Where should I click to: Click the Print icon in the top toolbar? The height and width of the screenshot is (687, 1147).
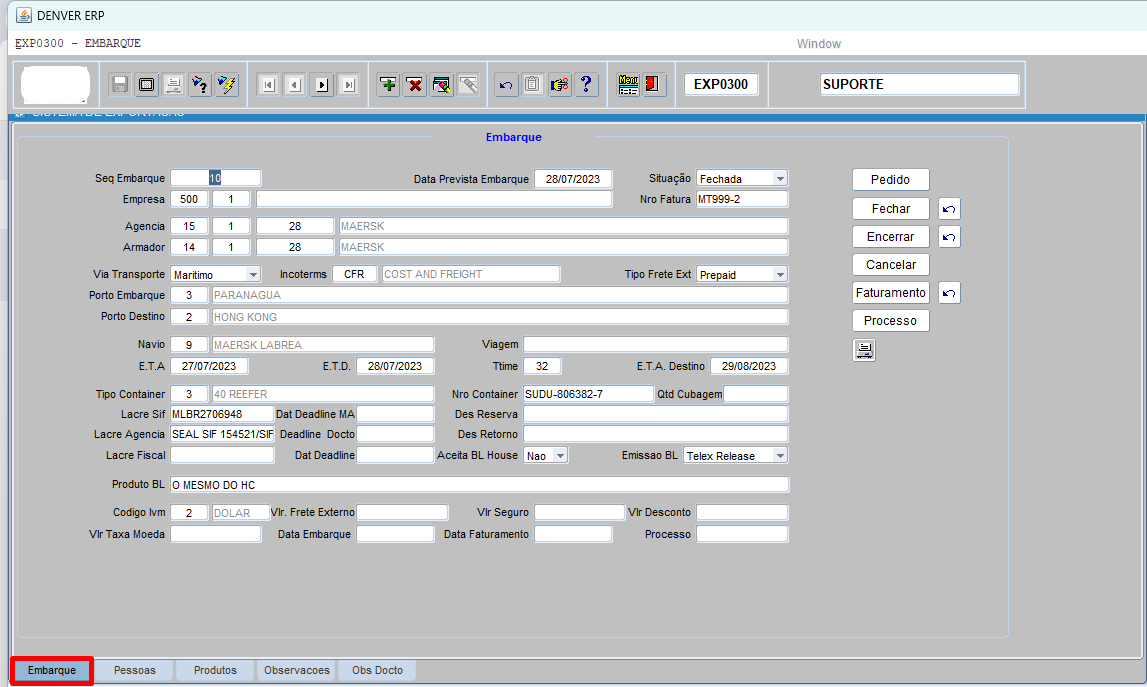coord(173,85)
